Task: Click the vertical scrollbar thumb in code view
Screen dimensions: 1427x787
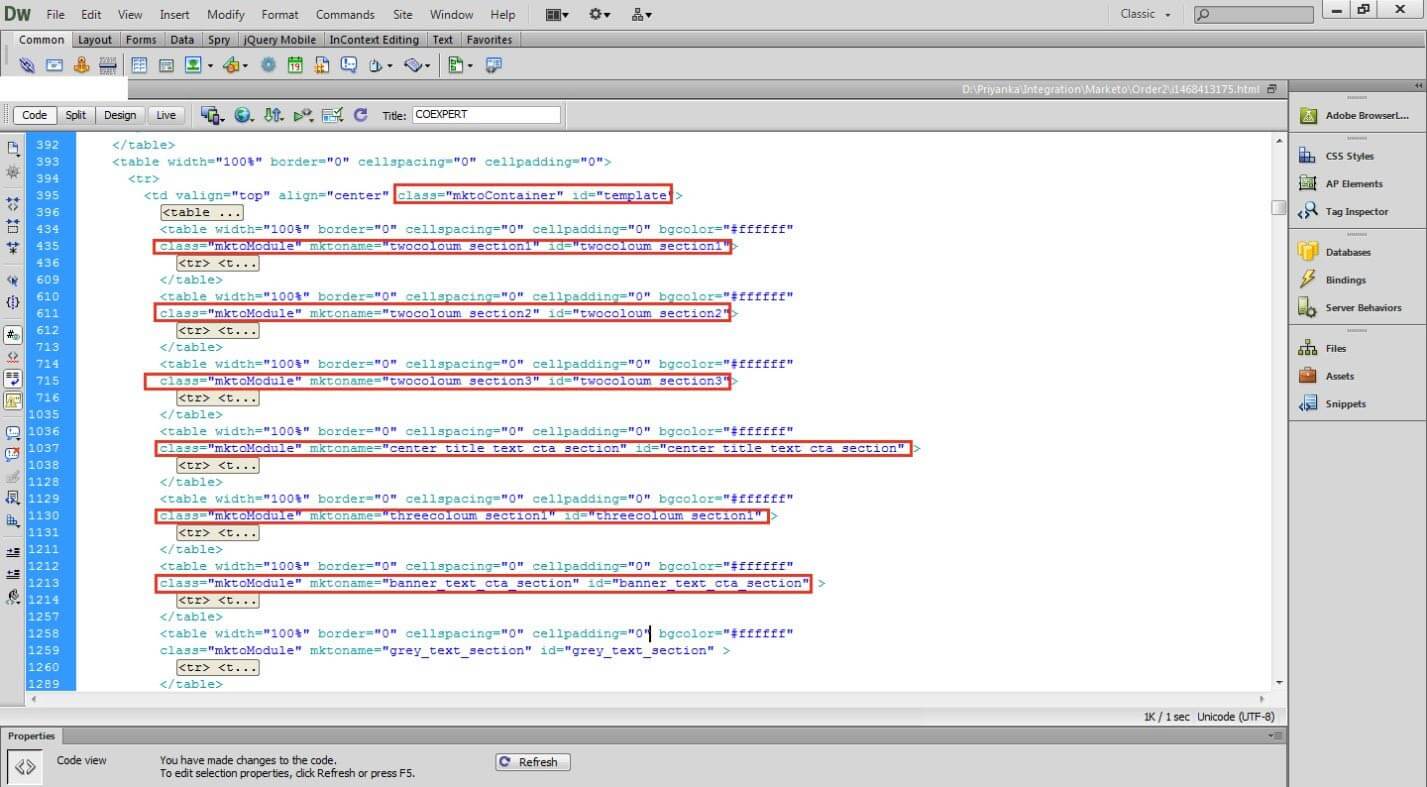Action: pos(1278,207)
